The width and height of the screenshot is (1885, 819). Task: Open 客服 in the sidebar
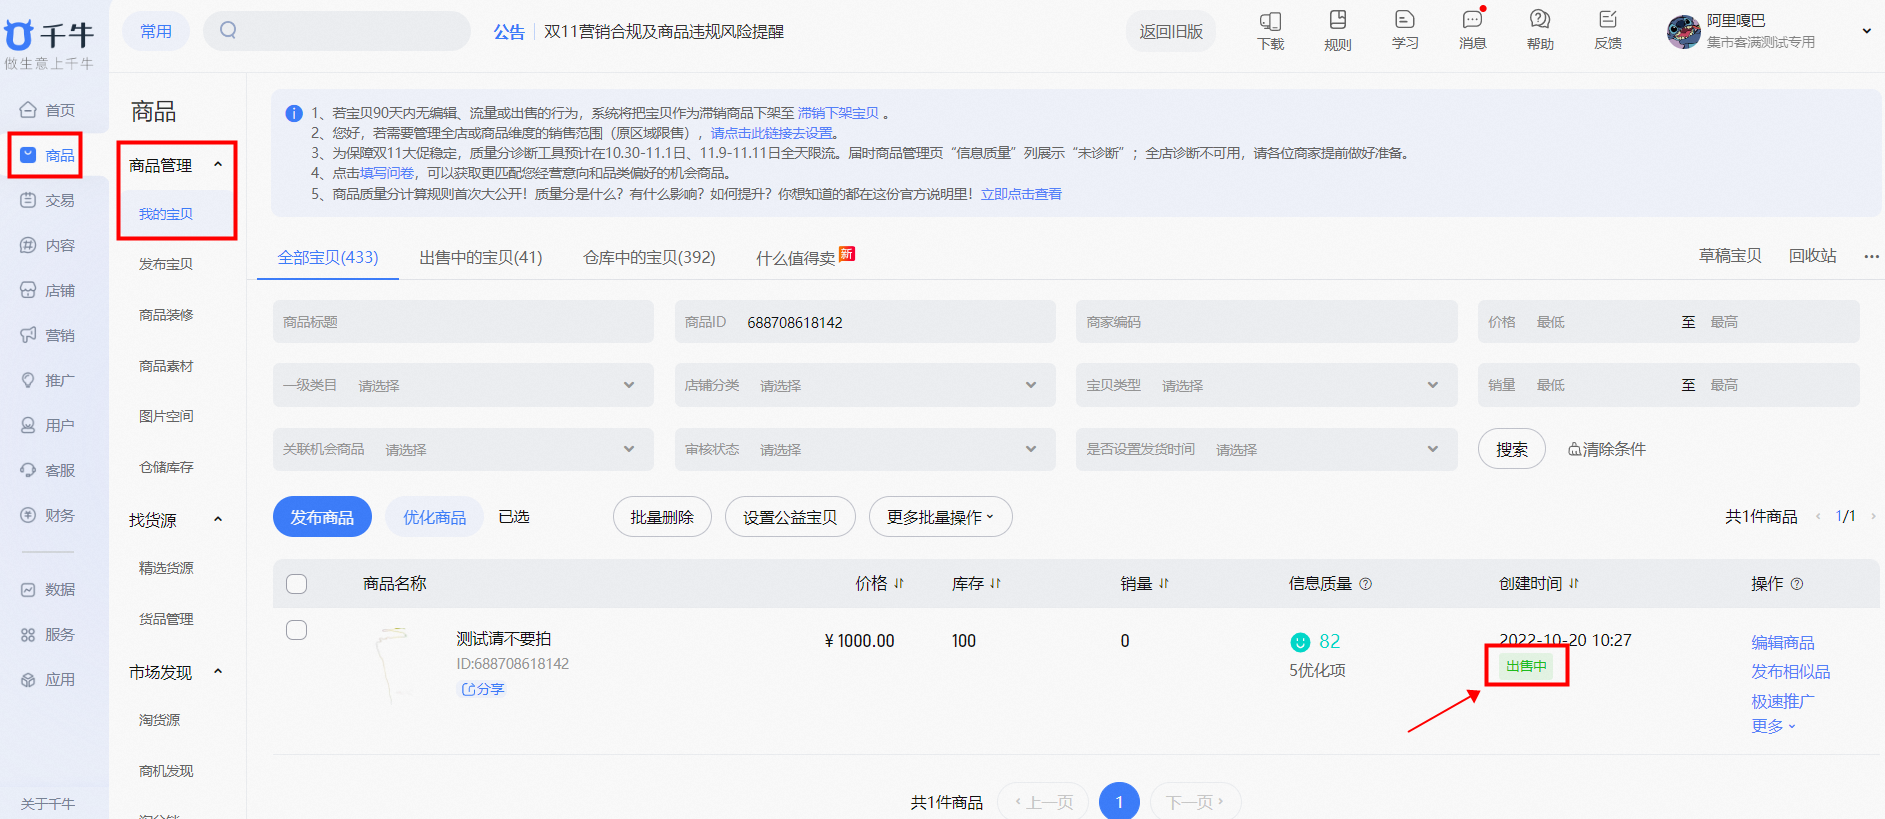[x=48, y=470]
